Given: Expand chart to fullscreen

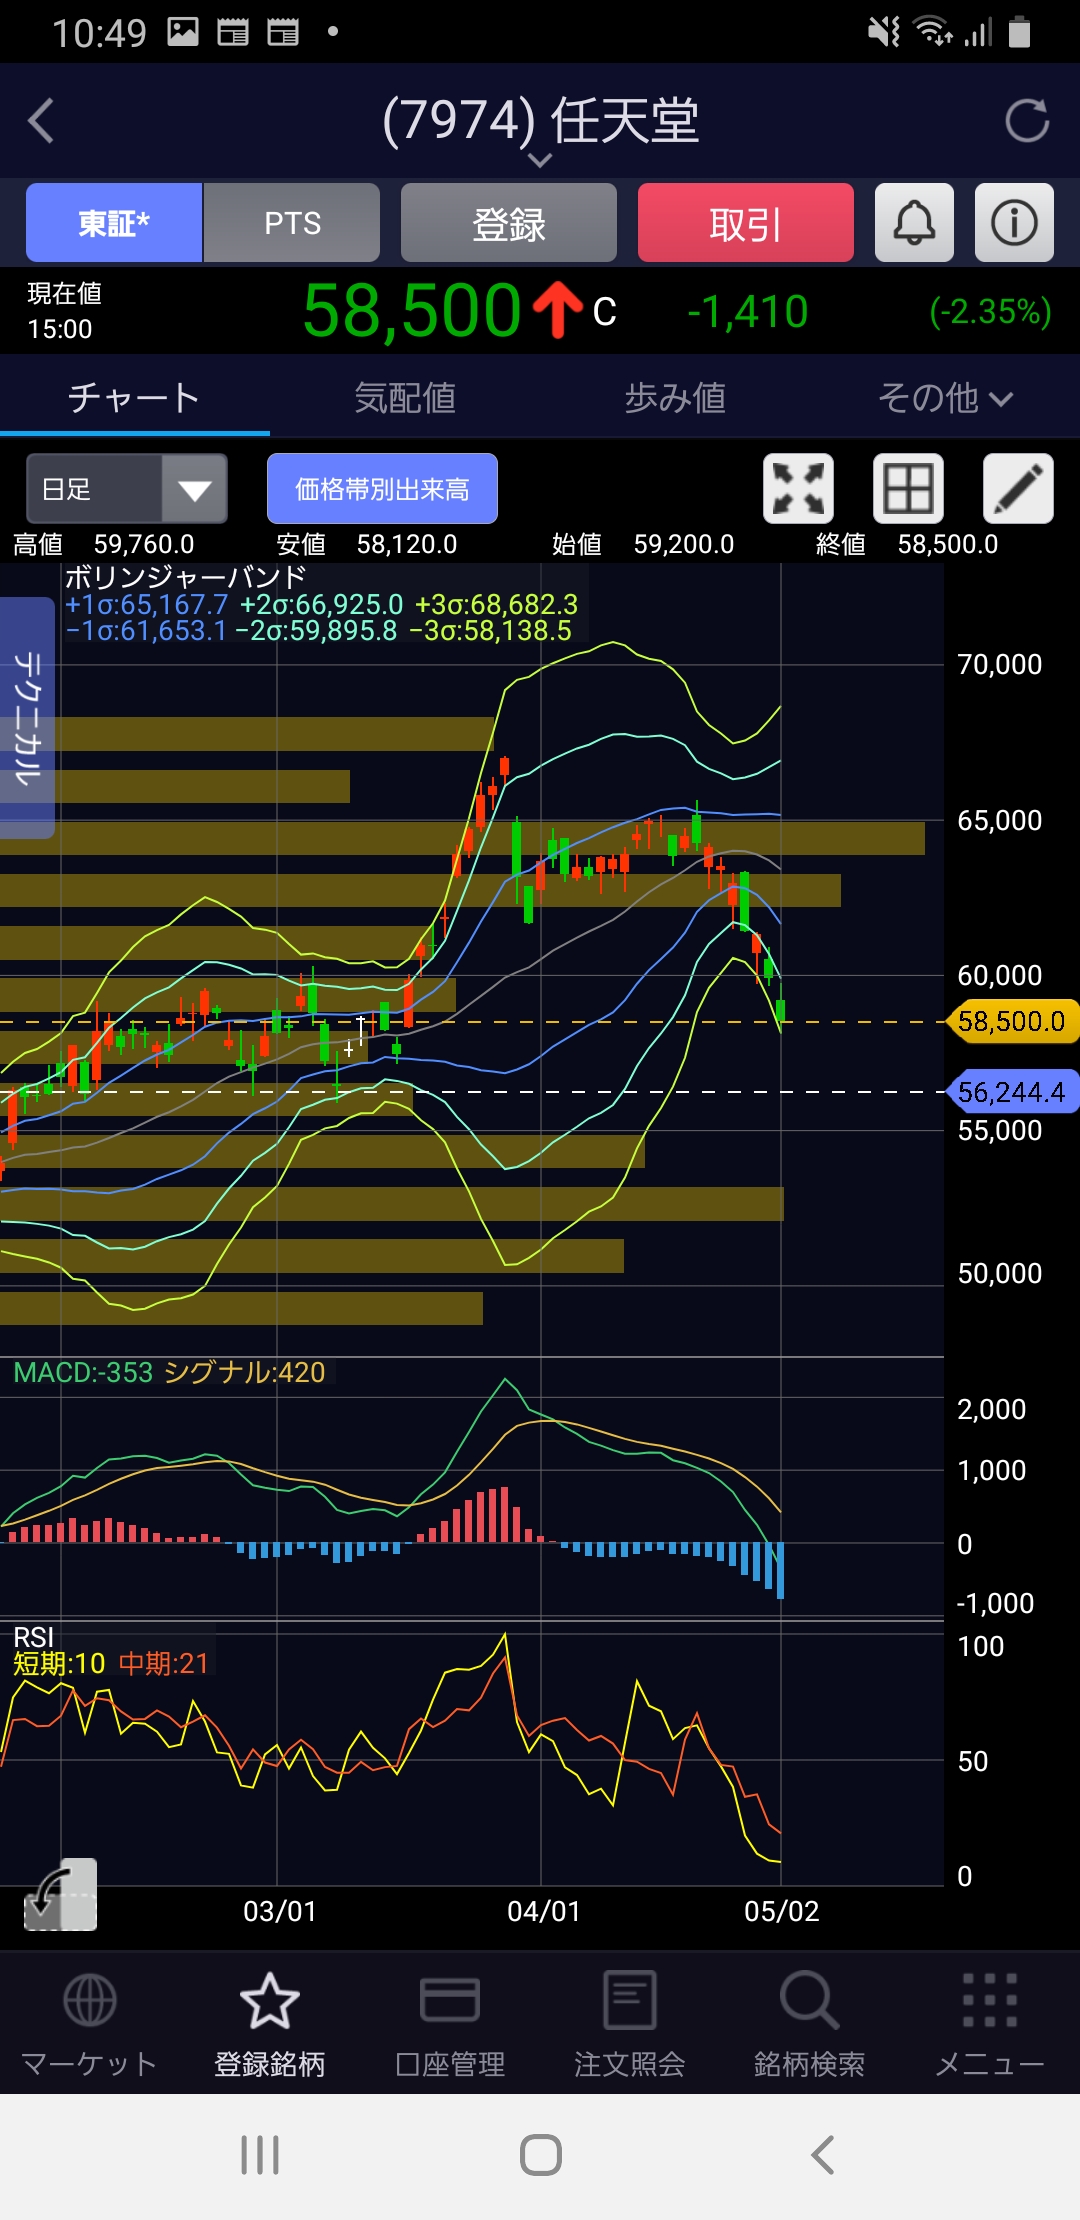Looking at the screenshot, I should pos(798,489).
